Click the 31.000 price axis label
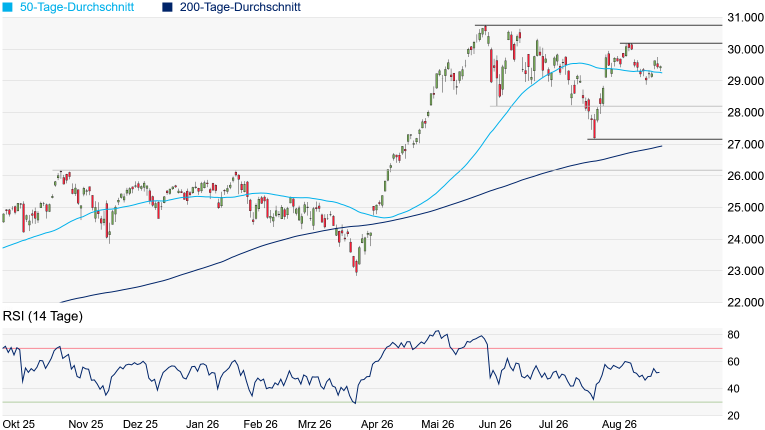Viewport: 765px width, 430px height. point(745,18)
